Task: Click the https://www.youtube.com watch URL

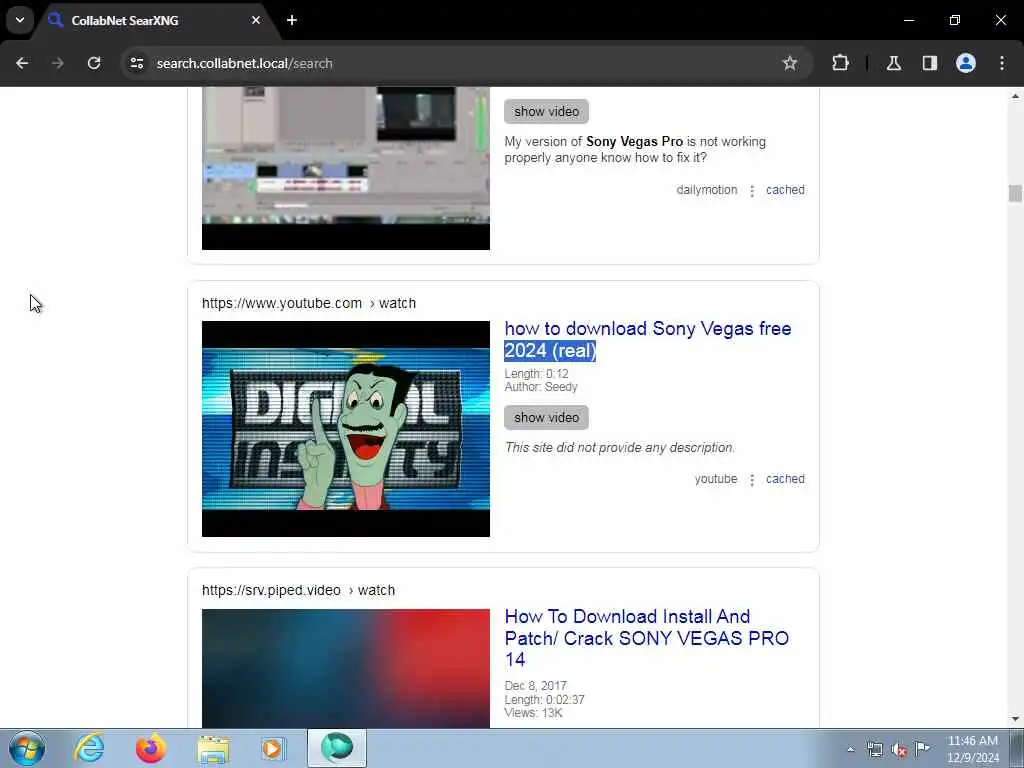Action: (309, 303)
